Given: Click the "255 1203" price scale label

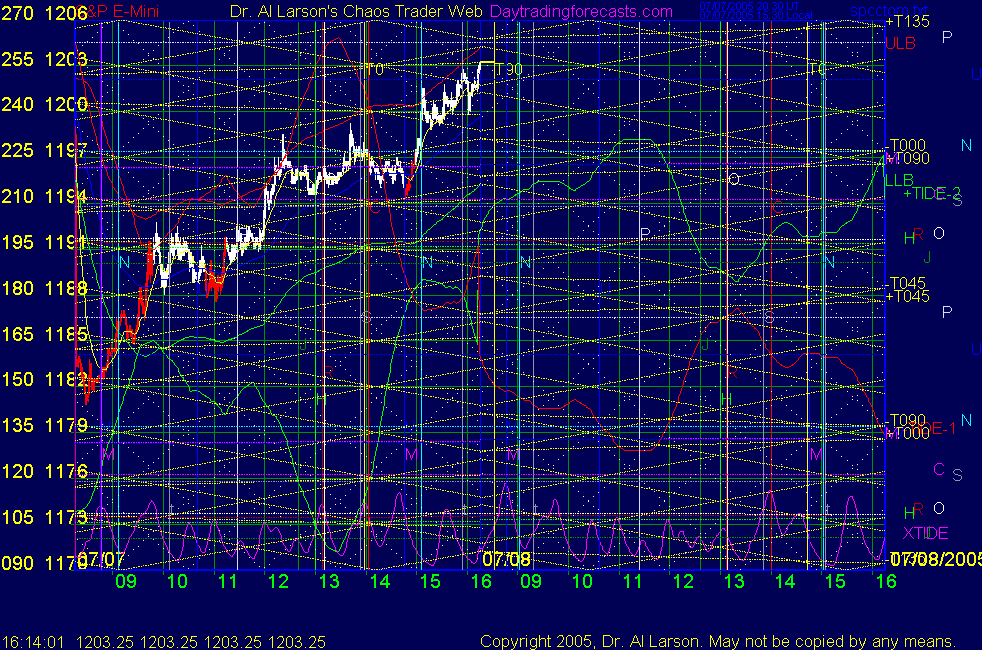Looking at the screenshot, I should (x=44, y=59).
